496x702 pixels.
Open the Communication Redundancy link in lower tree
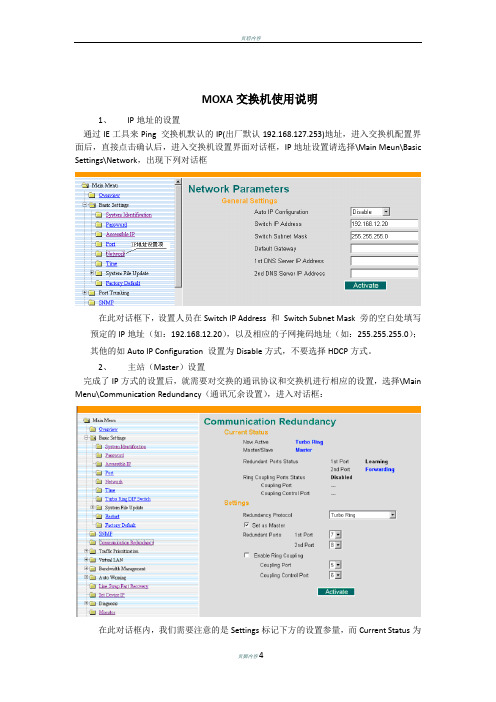pyautogui.click(x=126, y=543)
